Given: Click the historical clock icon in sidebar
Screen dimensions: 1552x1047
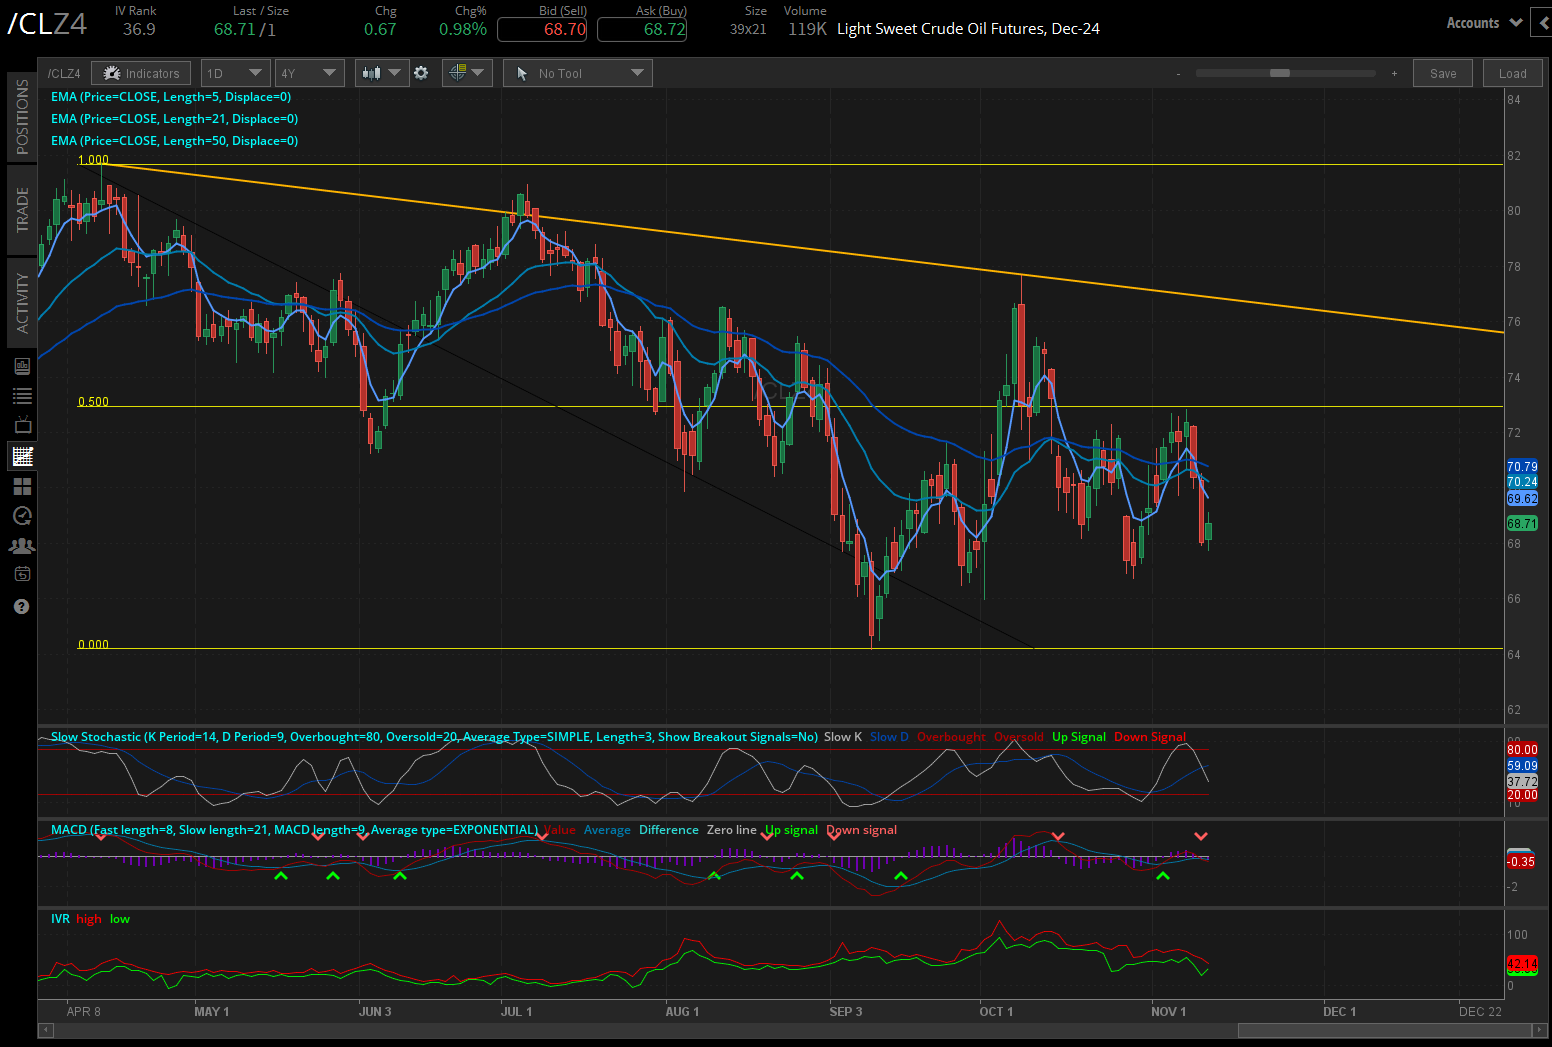Looking at the screenshot, I should pyautogui.click(x=21, y=516).
